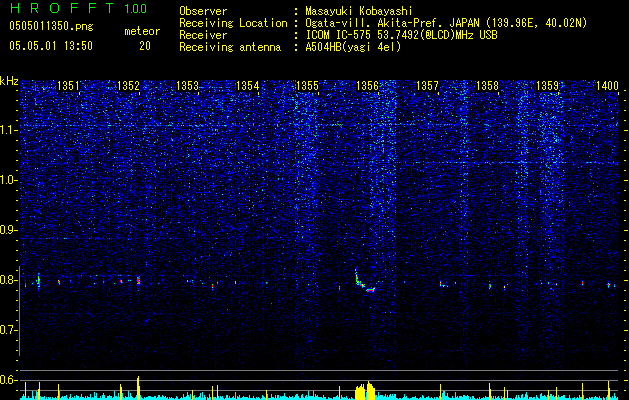Click the ICOM IC-575 receiver details
Image resolution: width=629 pixels, height=400 pixels.
pos(402,35)
